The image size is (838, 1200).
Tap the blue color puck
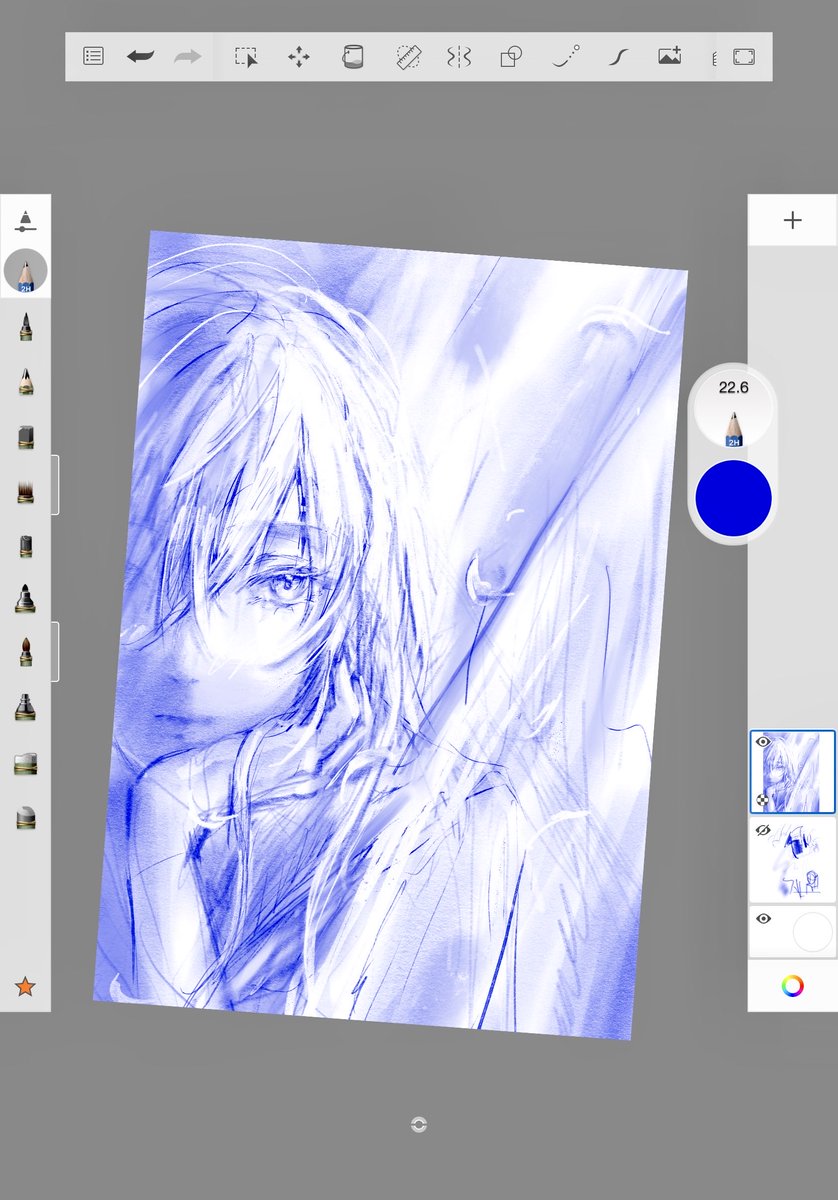click(733, 498)
